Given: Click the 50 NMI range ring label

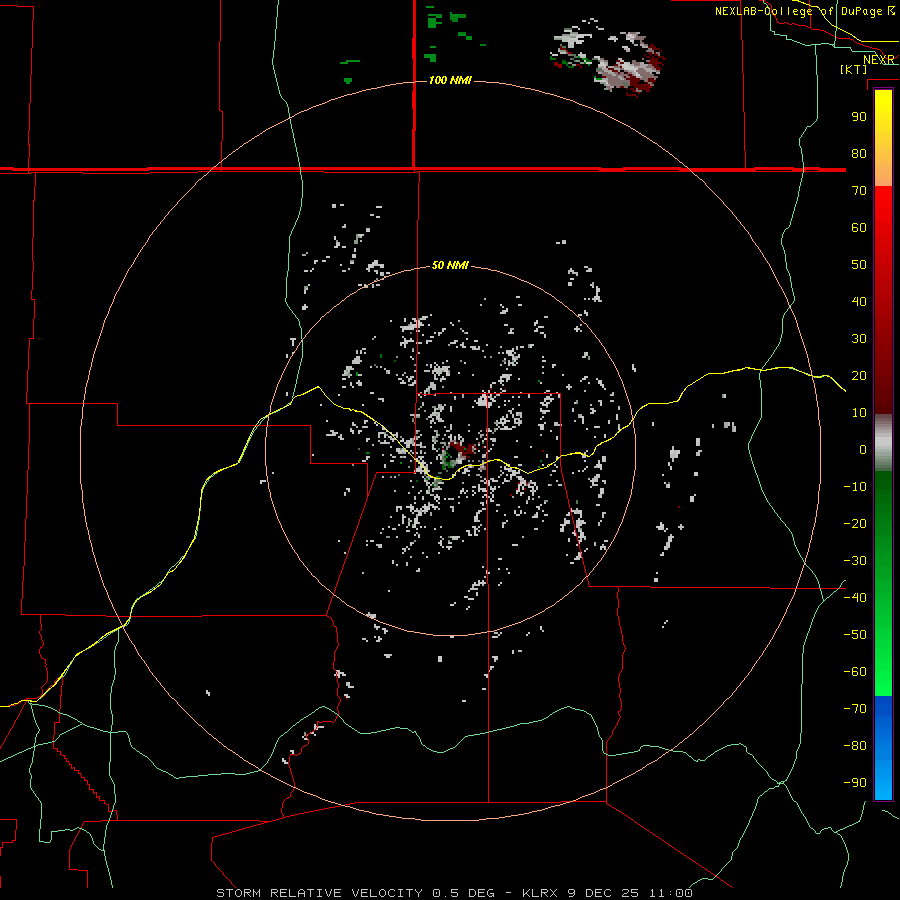Looking at the screenshot, I should tap(450, 265).
